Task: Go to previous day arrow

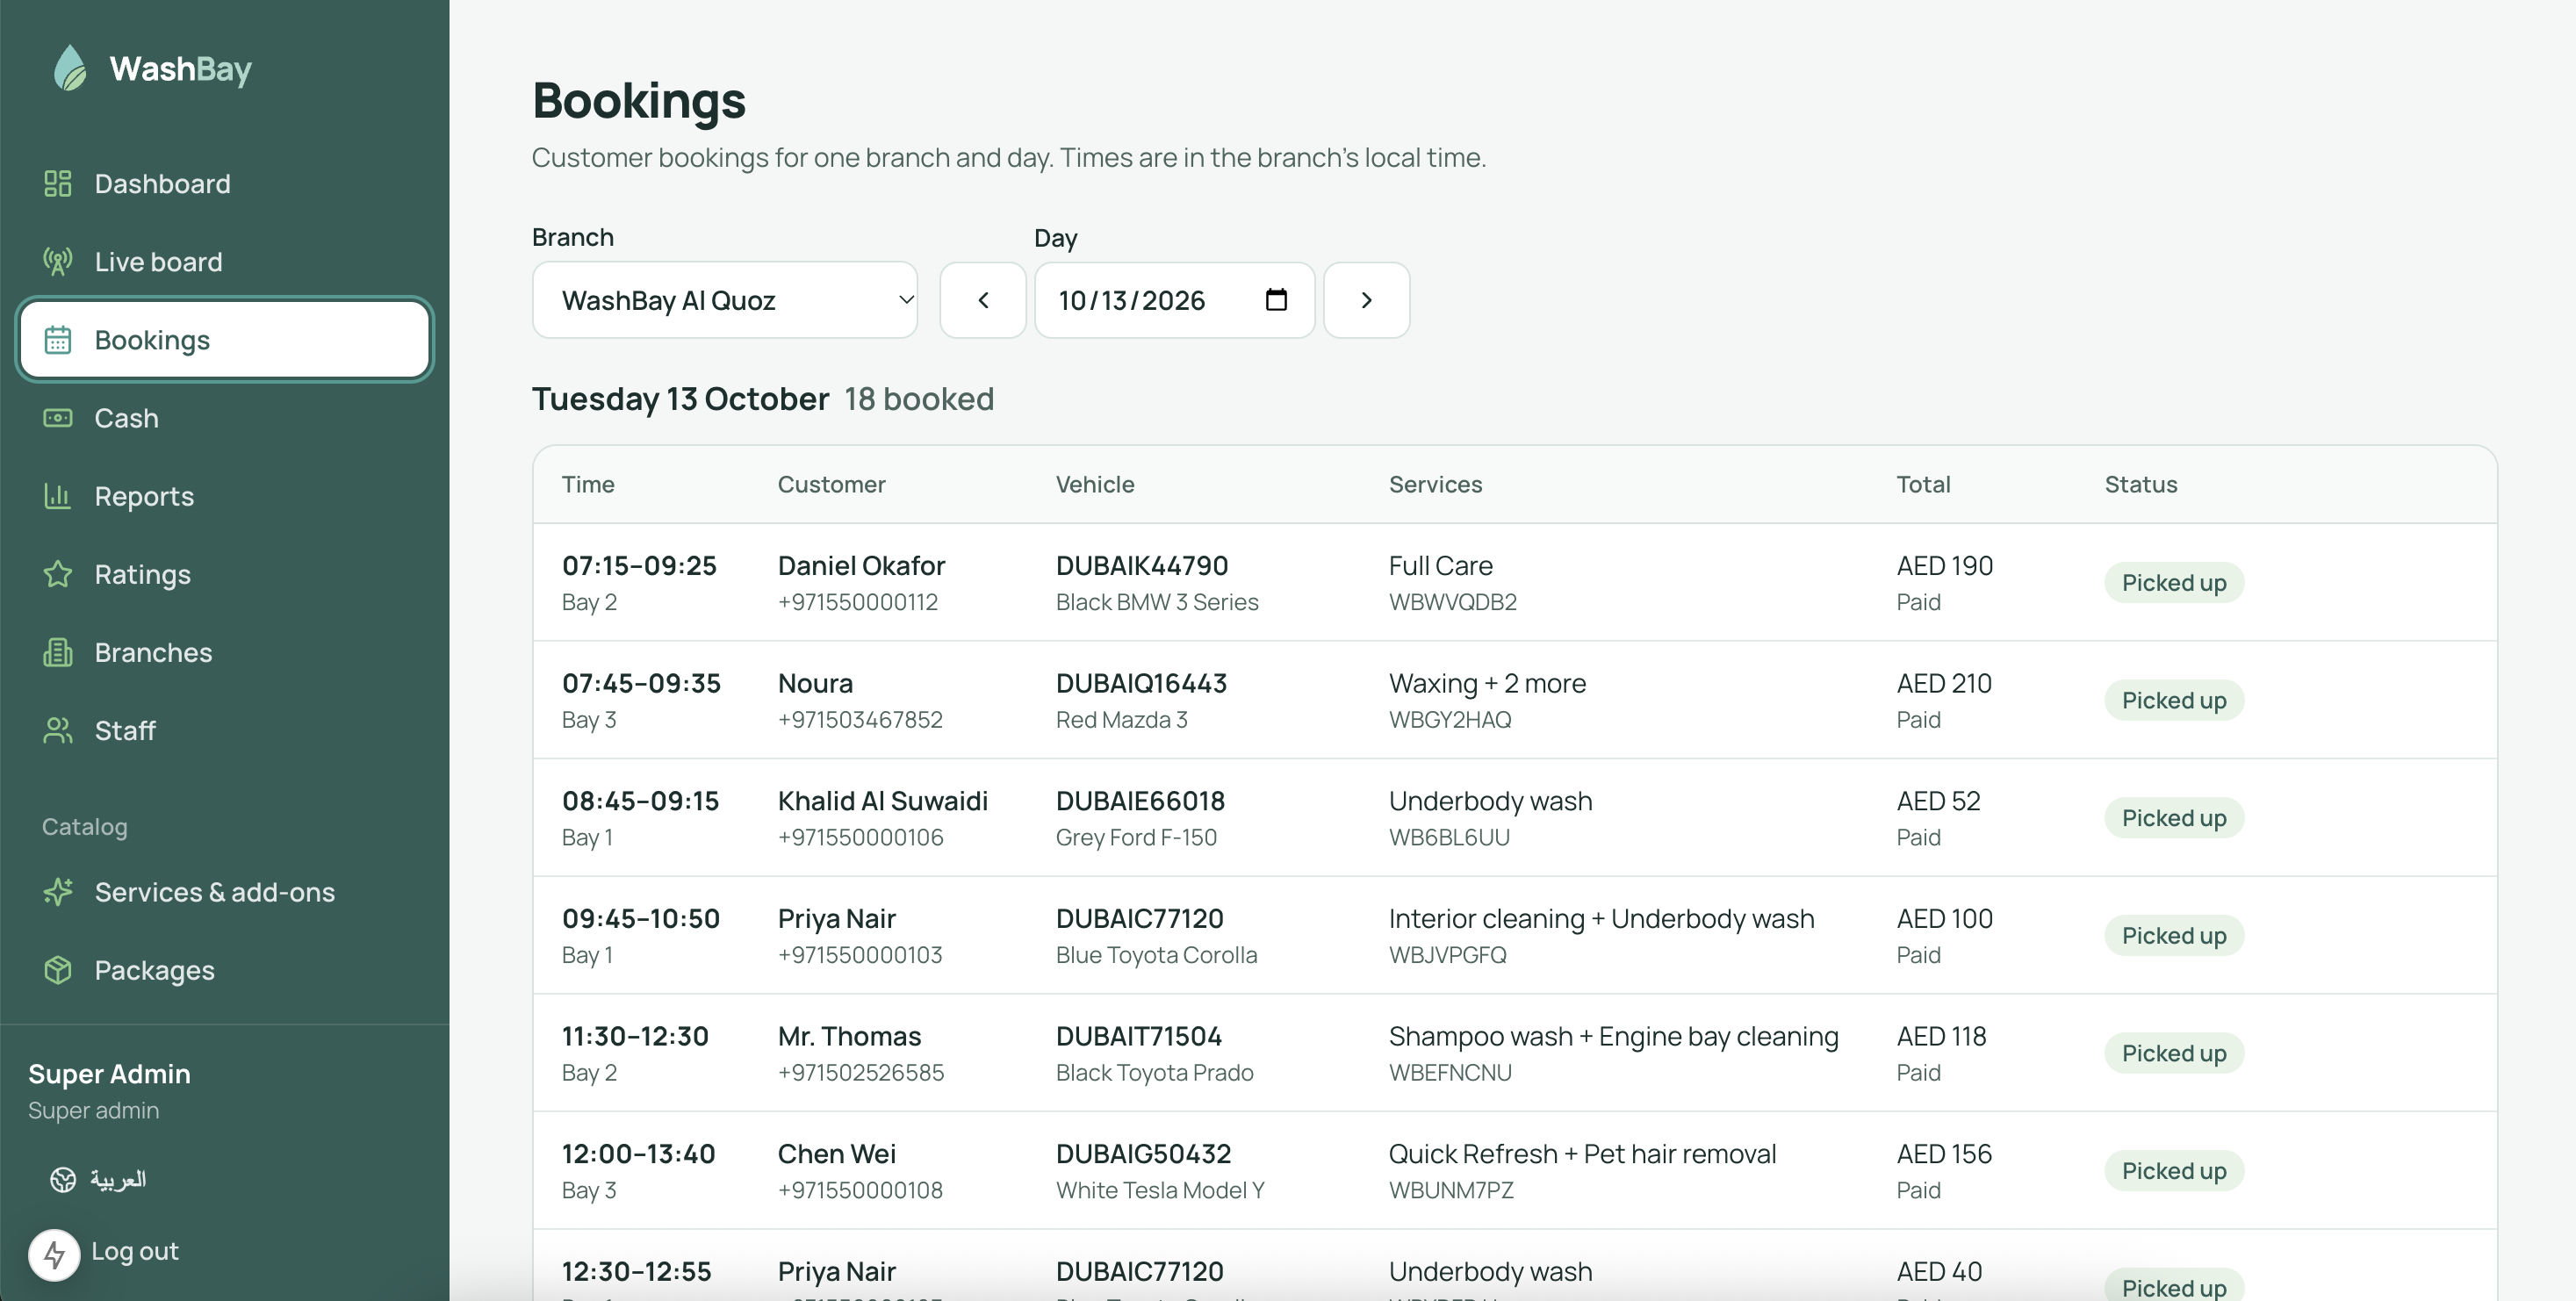Action: (983, 300)
